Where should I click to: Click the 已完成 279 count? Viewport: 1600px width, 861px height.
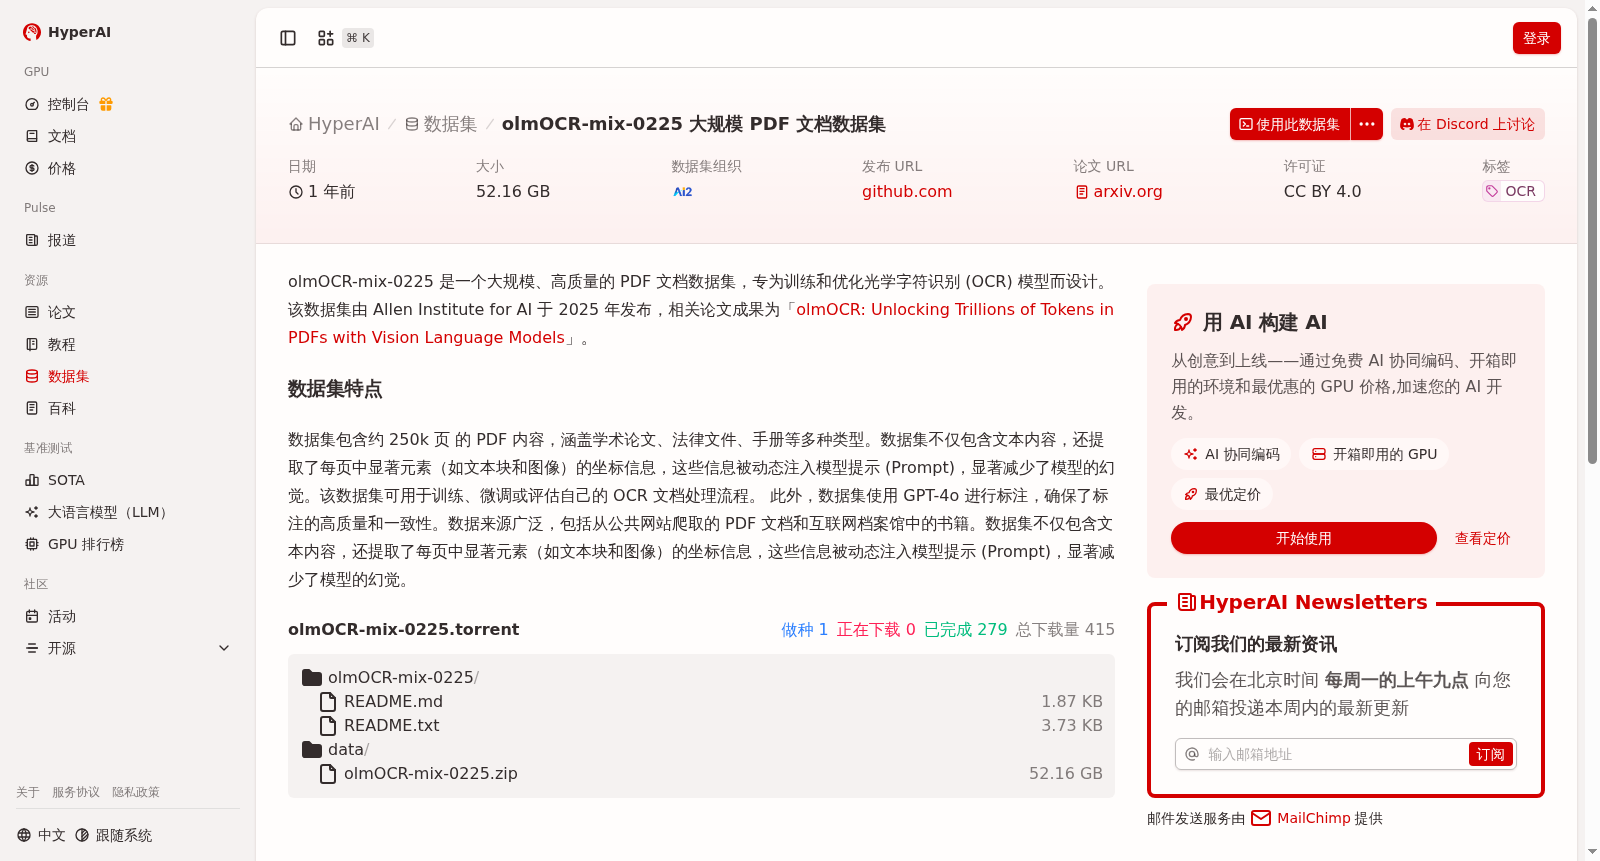pos(965,629)
